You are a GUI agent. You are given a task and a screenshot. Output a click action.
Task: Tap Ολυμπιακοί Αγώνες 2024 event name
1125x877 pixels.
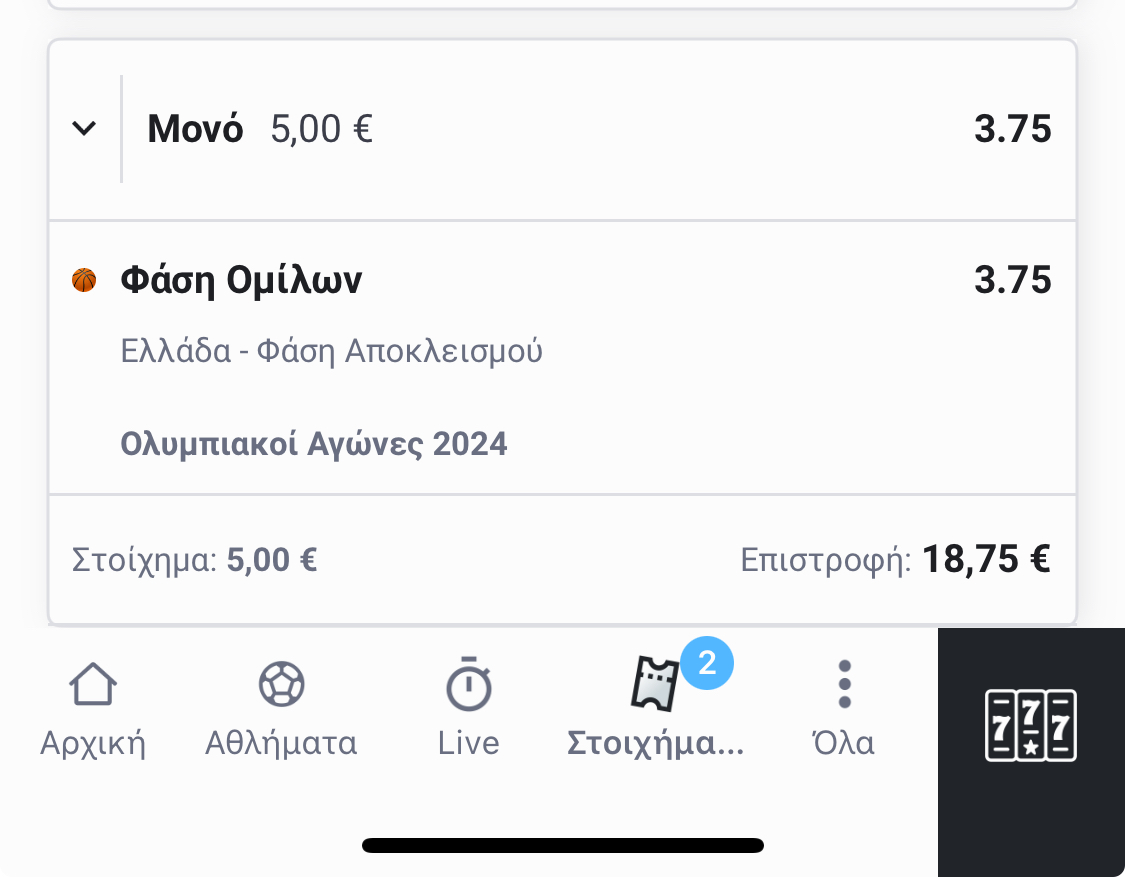point(314,443)
